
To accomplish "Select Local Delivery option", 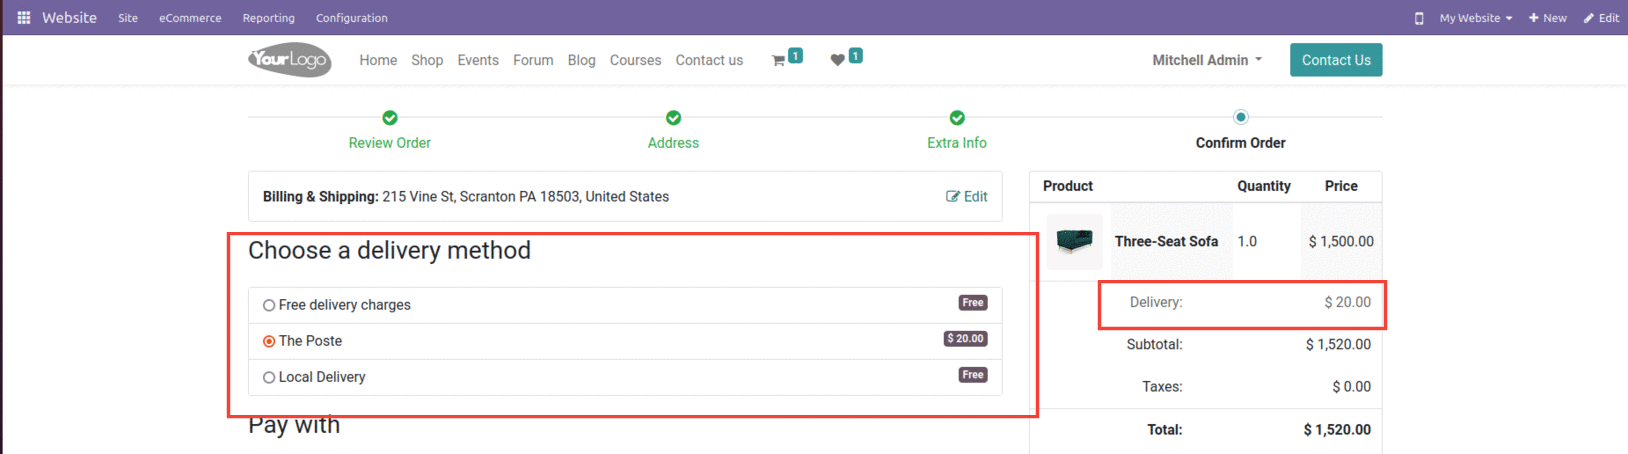I will [269, 377].
